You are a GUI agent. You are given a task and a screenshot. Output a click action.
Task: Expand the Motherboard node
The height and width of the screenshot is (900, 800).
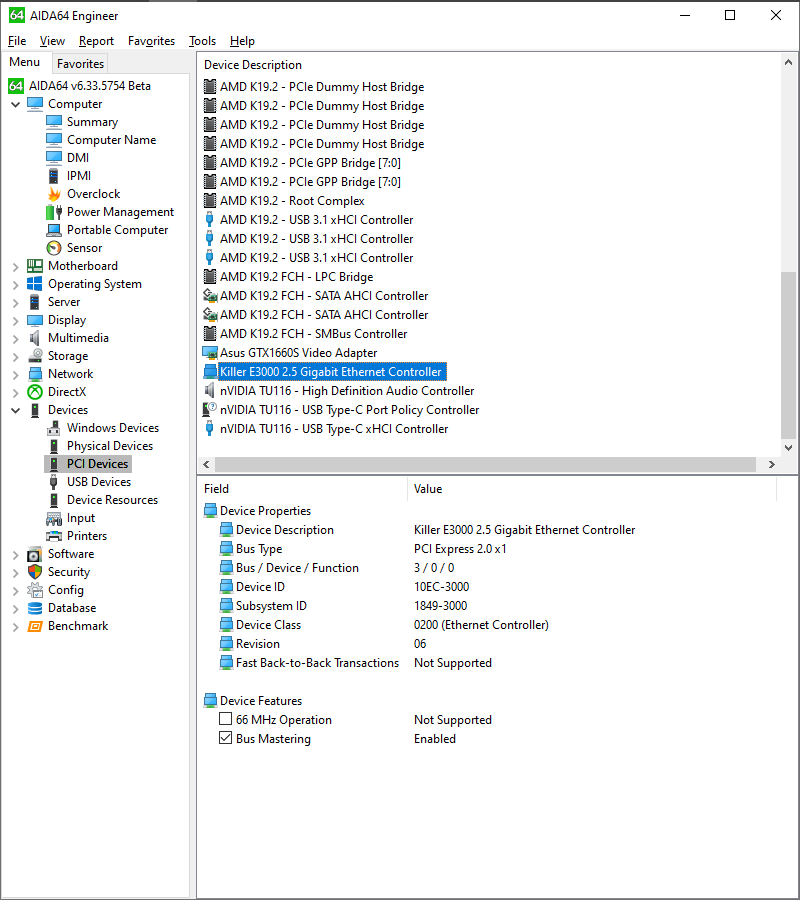click(15, 266)
